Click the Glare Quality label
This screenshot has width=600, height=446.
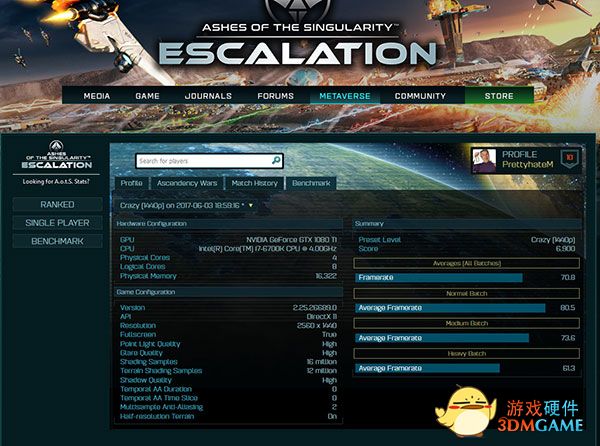coord(141,353)
